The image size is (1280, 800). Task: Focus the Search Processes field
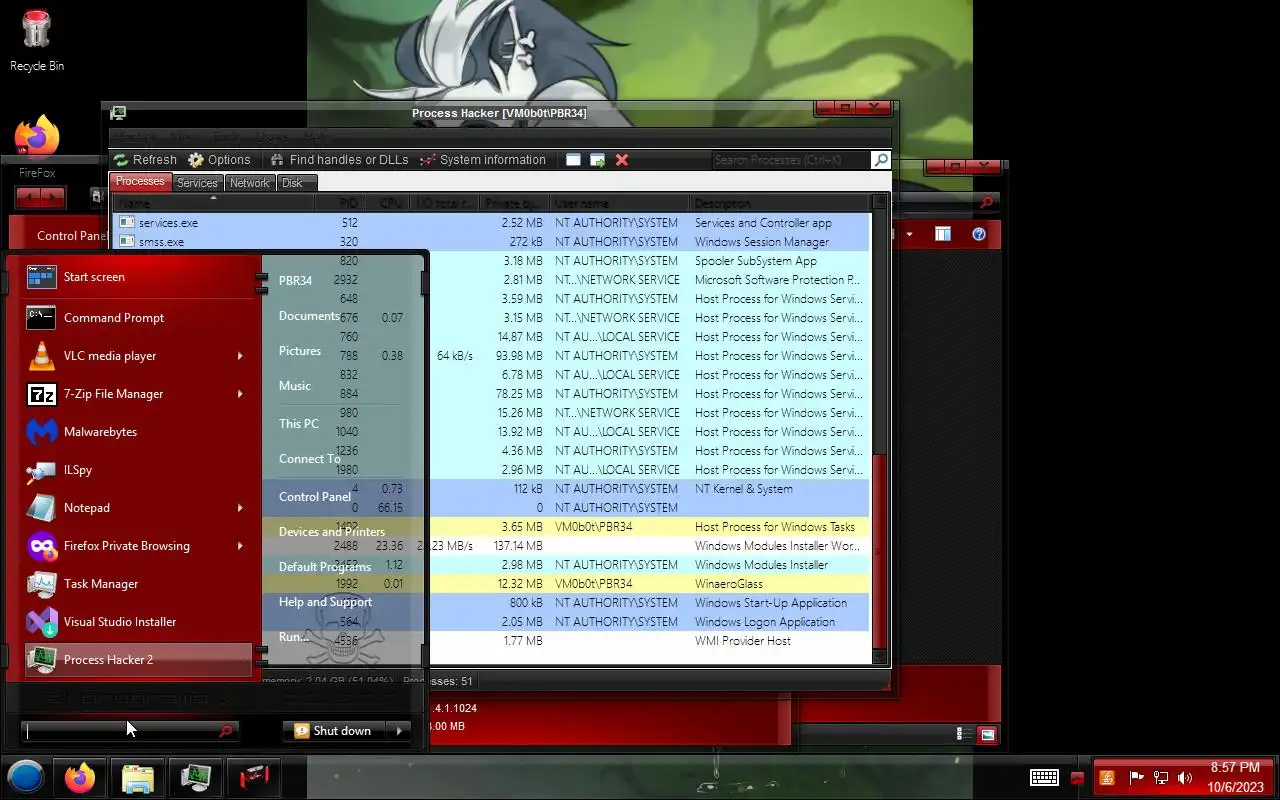tap(791, 160)
